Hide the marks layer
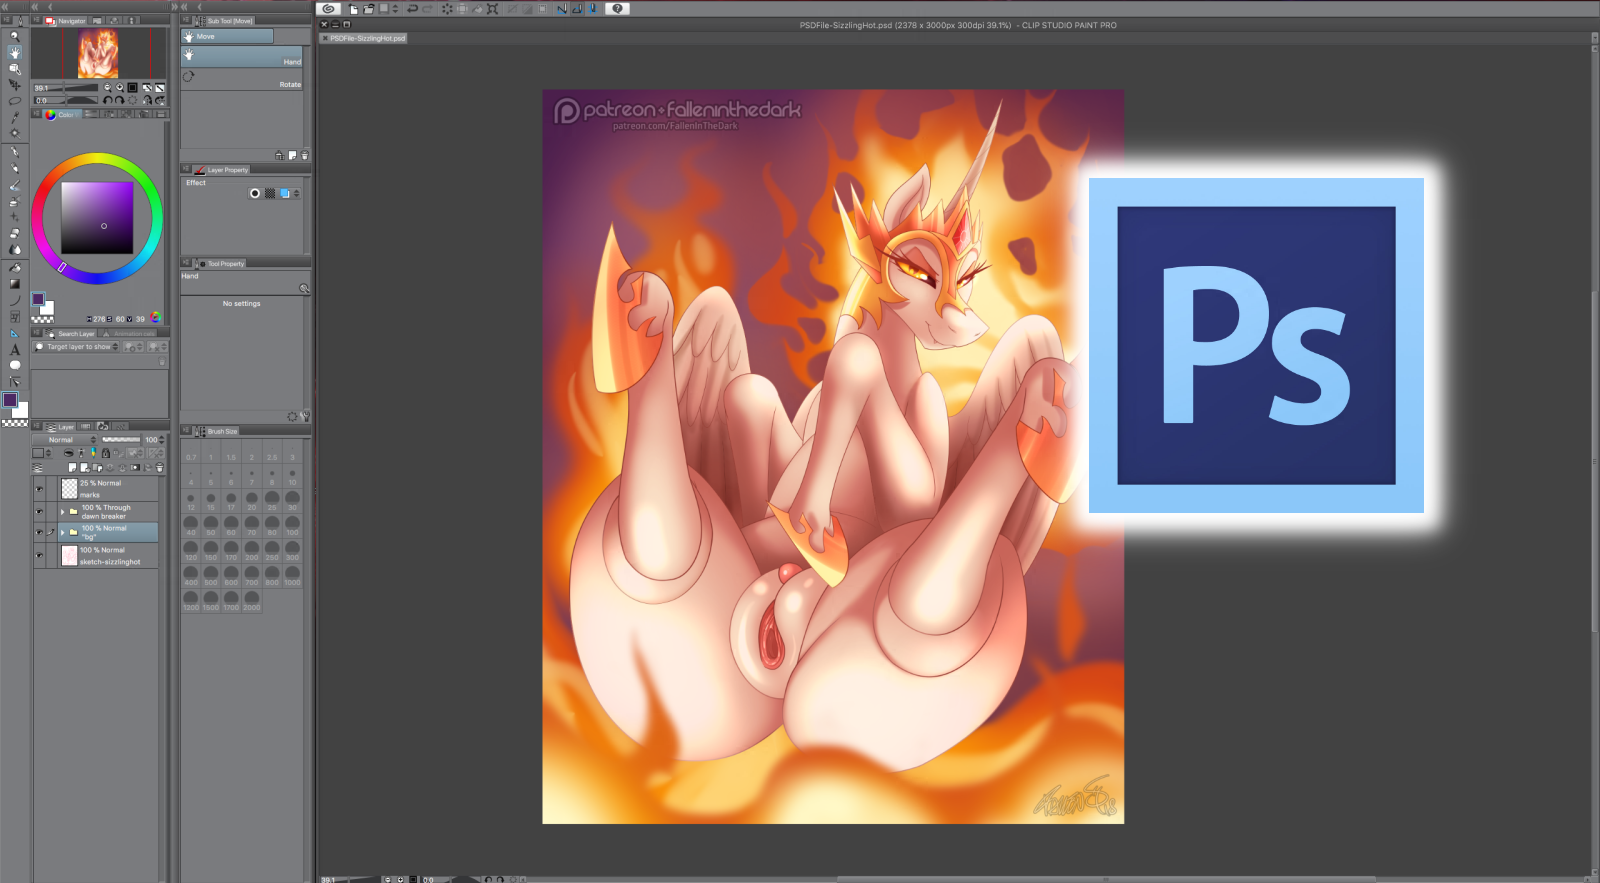The height and width of the screenshot is (883, 1600). point(40,489)
